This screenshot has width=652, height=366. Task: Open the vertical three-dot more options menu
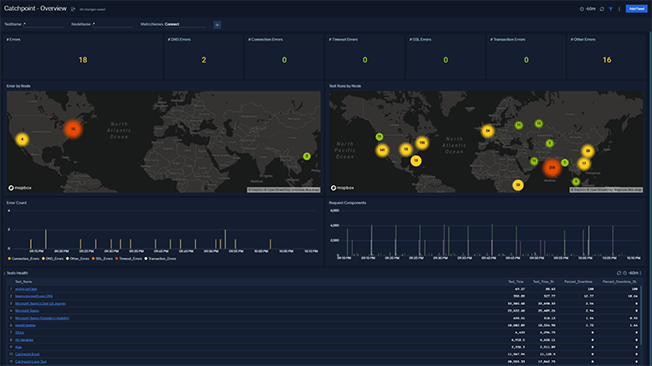tap(619, 9)
